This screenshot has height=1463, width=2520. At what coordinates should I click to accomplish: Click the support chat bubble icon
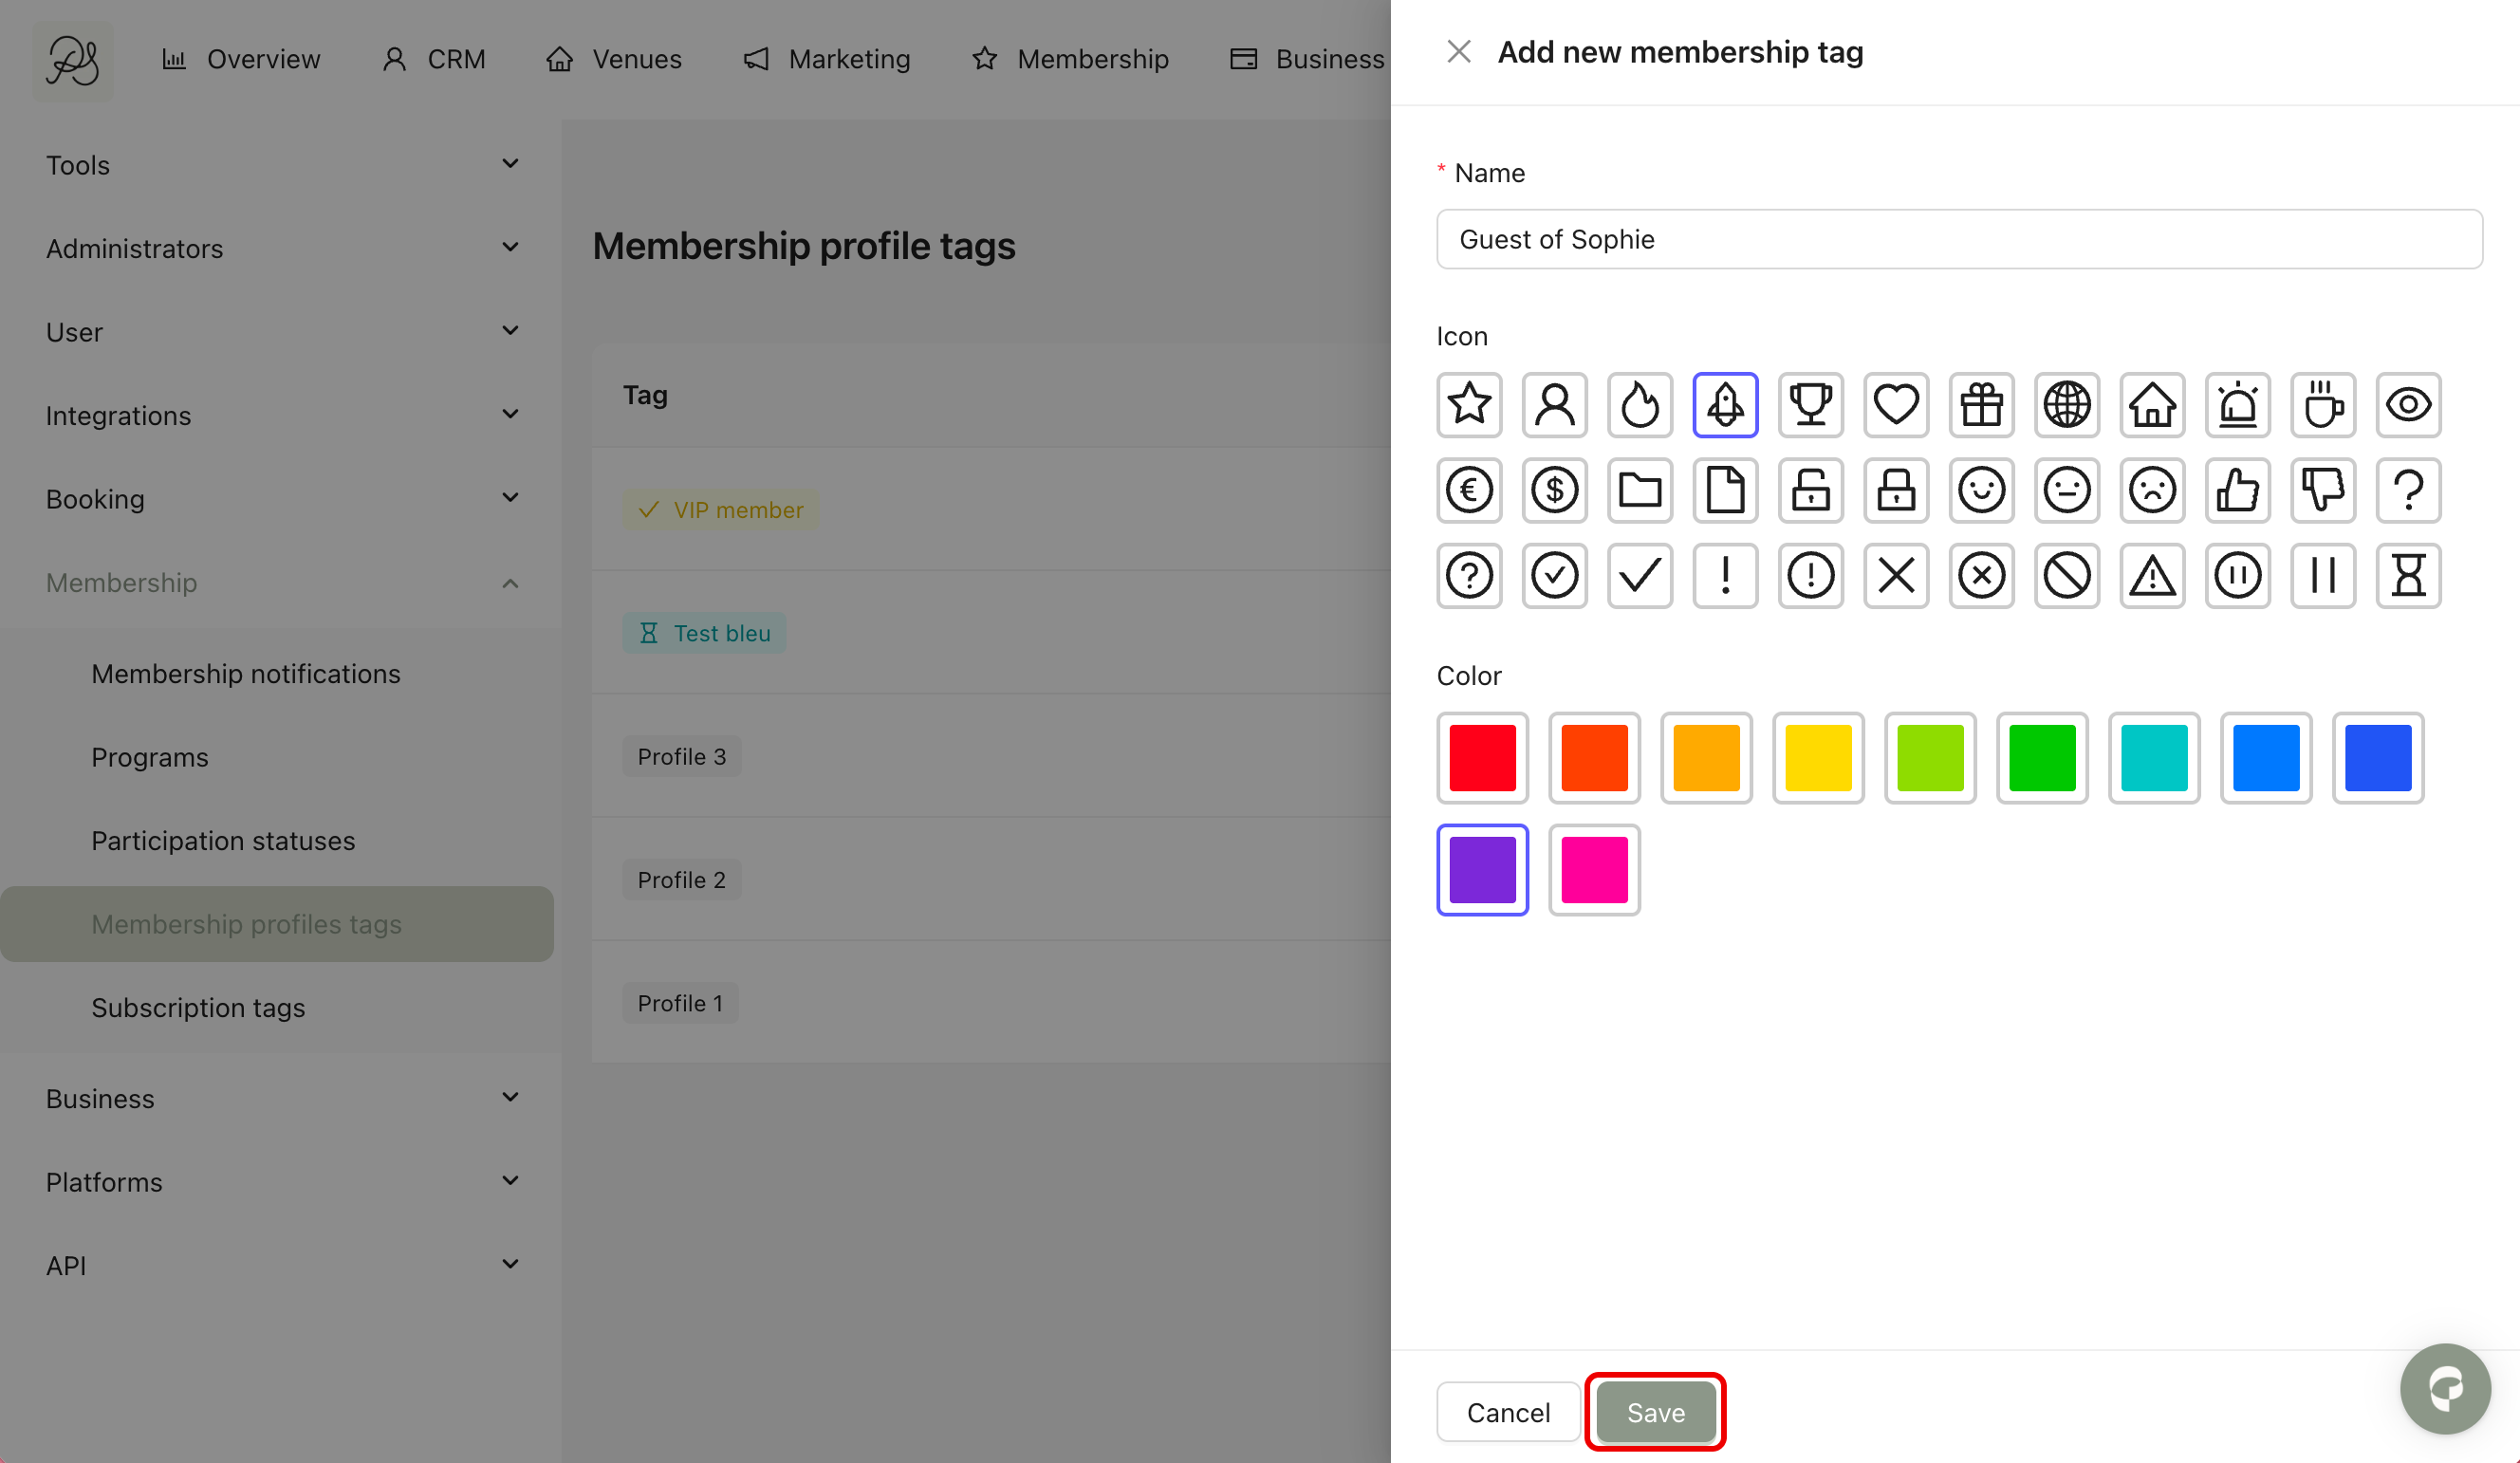pos(2444,1388)
